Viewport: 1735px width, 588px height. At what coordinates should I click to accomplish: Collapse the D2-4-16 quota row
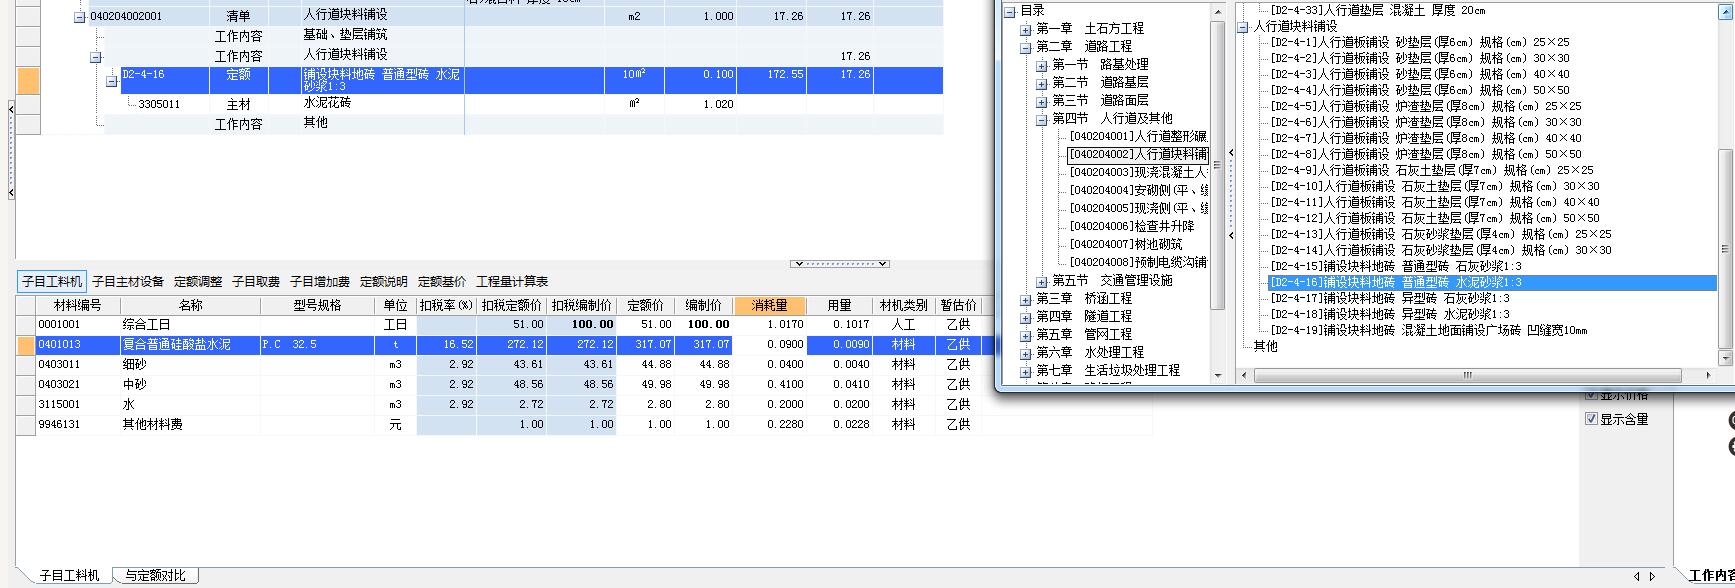click(x=112, y=82)
